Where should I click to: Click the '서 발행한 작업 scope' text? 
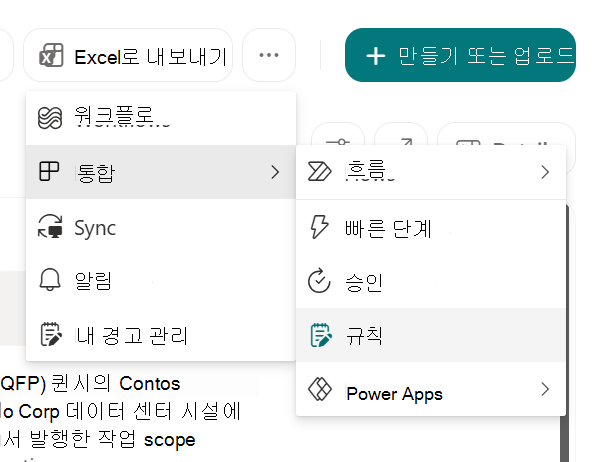point(100,439)
